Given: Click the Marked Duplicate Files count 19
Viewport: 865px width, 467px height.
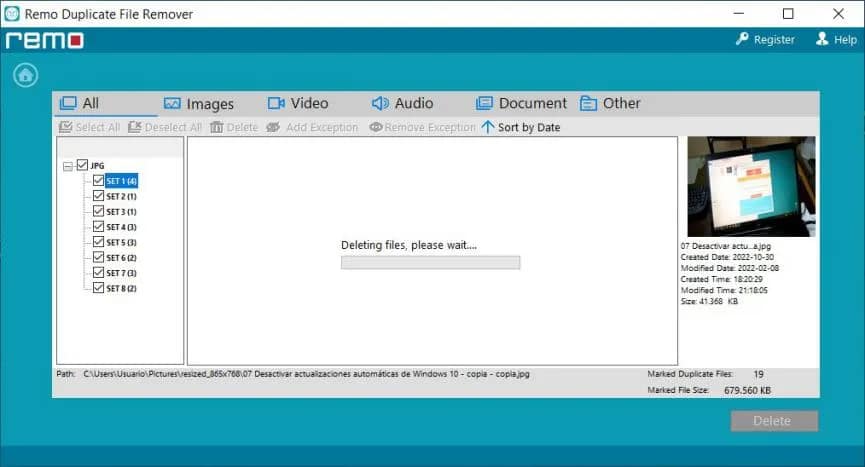Looking at the screenshot, I should pos(759,374).
